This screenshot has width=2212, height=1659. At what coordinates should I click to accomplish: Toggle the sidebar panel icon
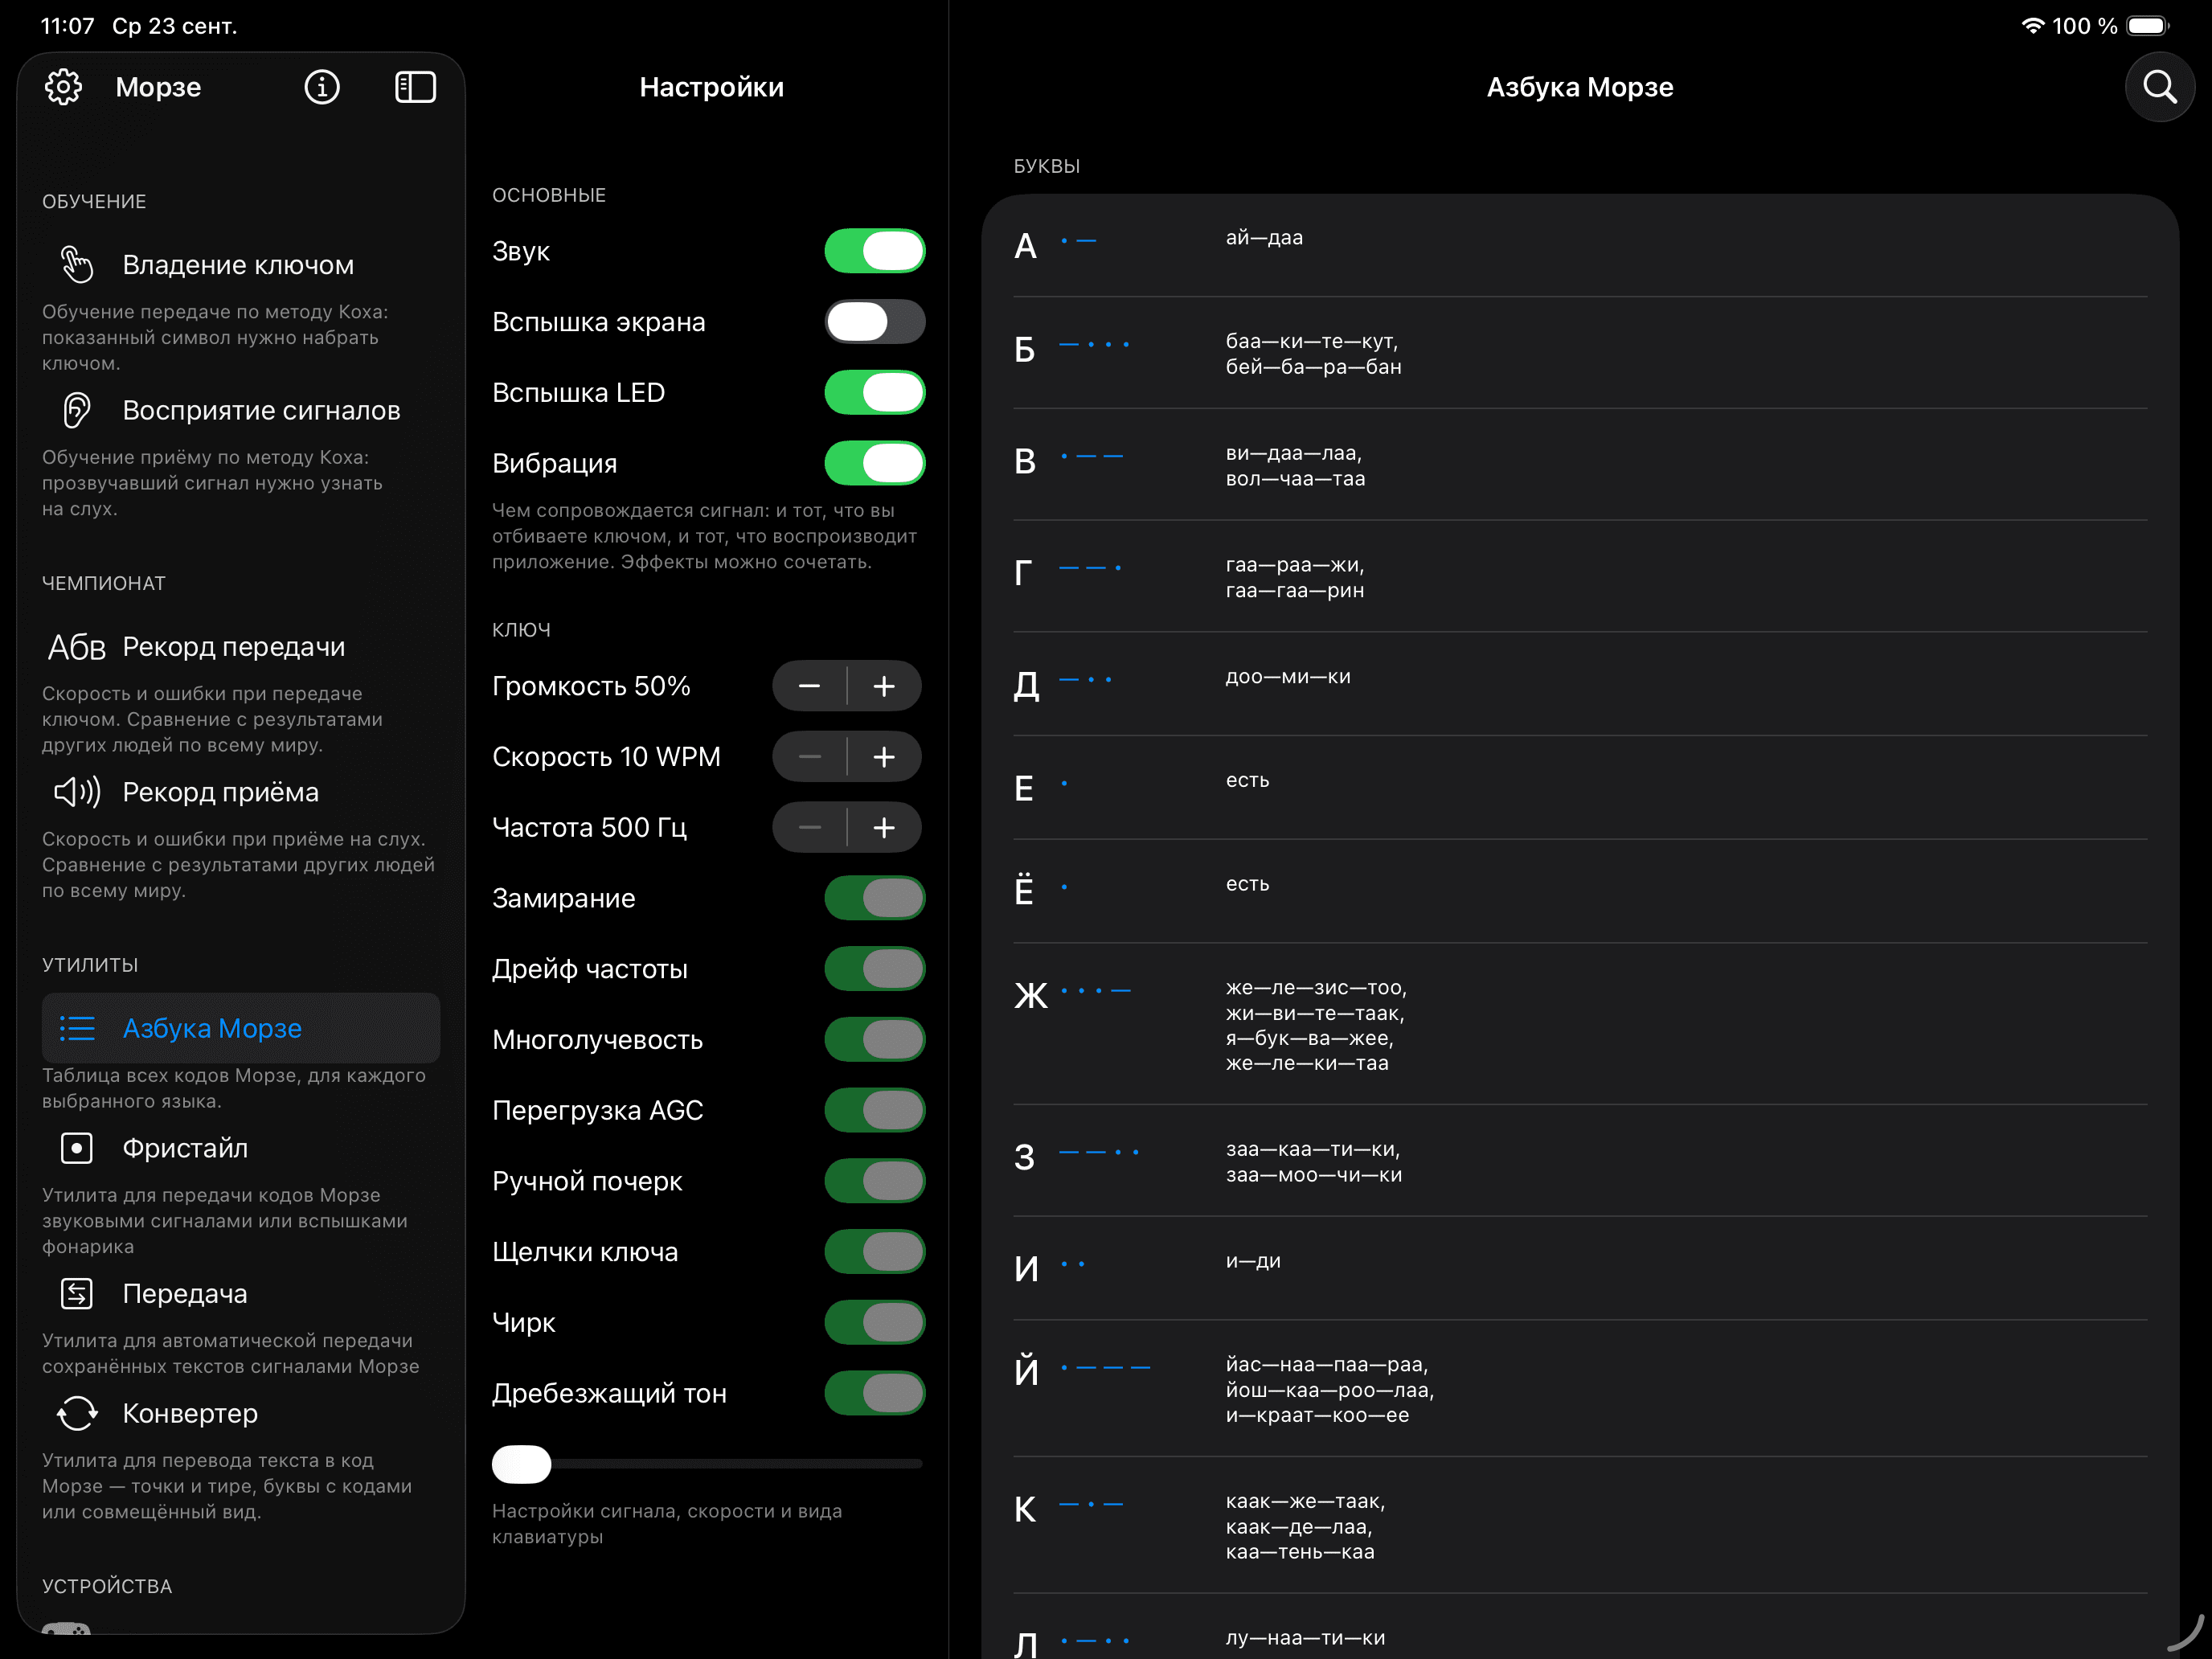[415, 87]
